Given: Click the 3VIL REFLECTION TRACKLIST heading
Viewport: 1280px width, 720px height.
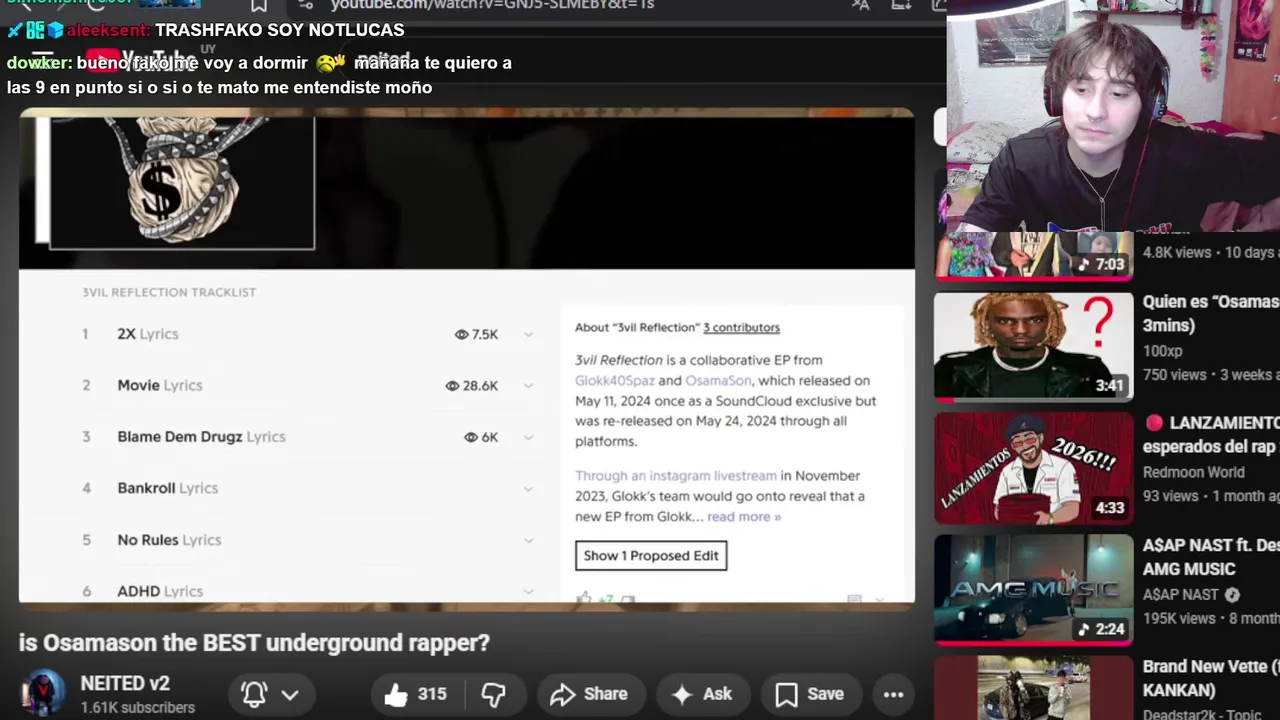Looking at the screenshot, I should point(169,292).
